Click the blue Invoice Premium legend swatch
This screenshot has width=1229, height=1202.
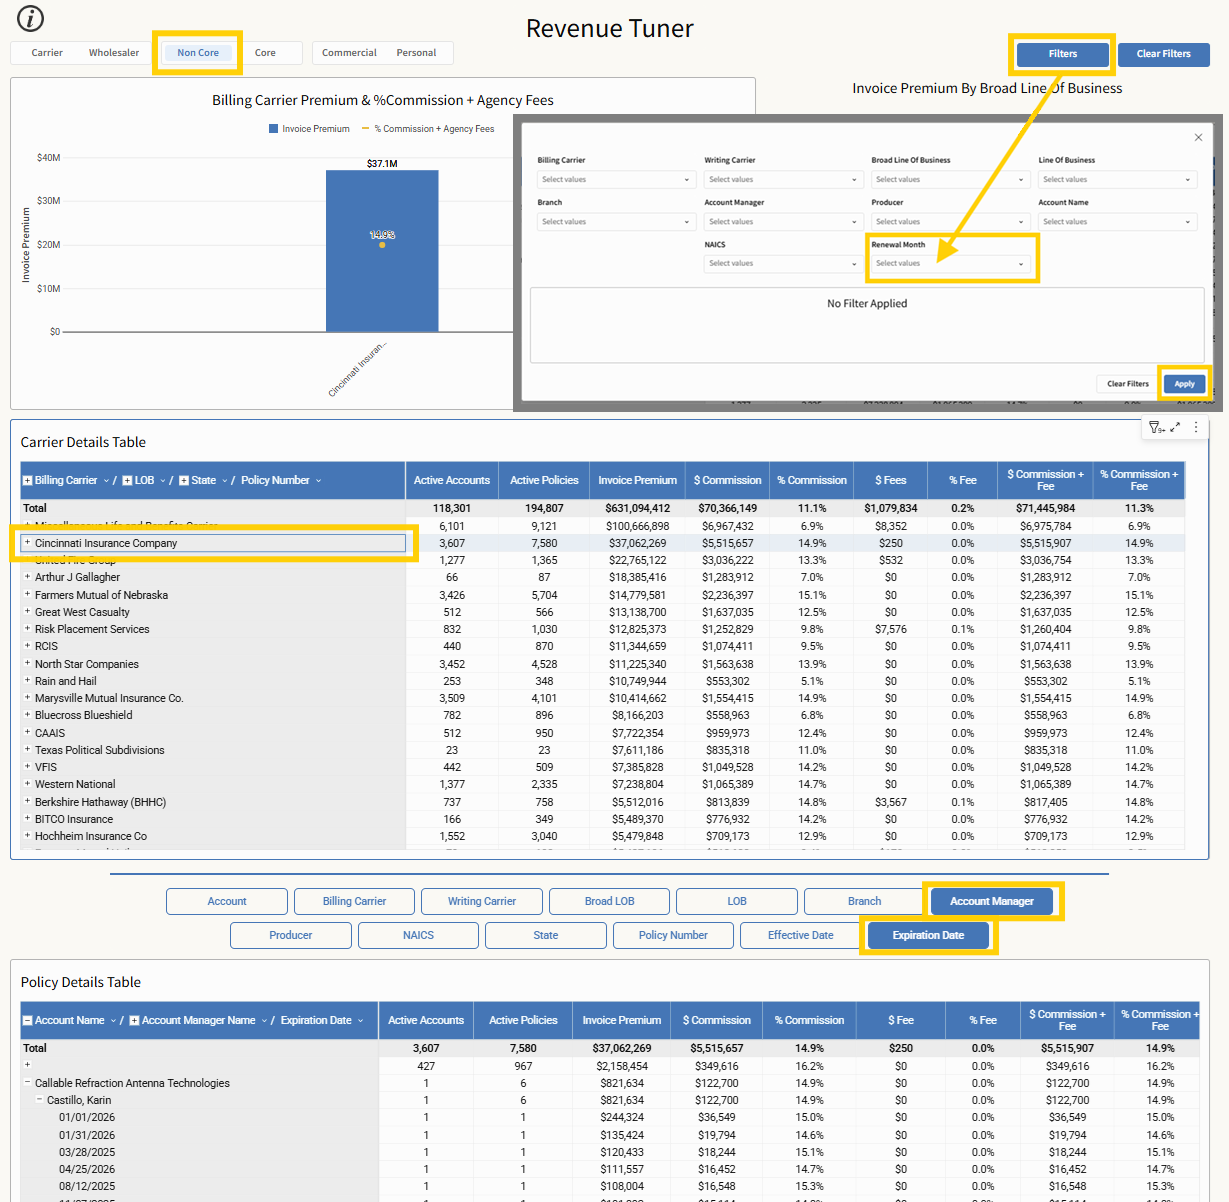[x=273, y=129]
